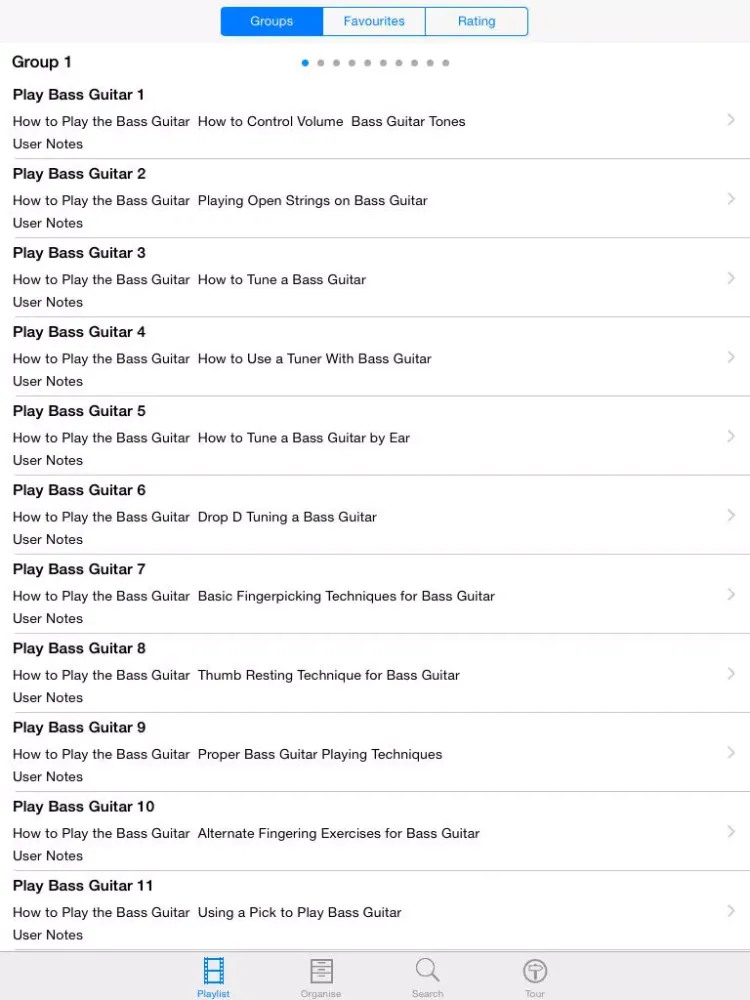This screenshot has width=750, height=1000.
Task: Select the Groups segment
Action: coord(272,21)
